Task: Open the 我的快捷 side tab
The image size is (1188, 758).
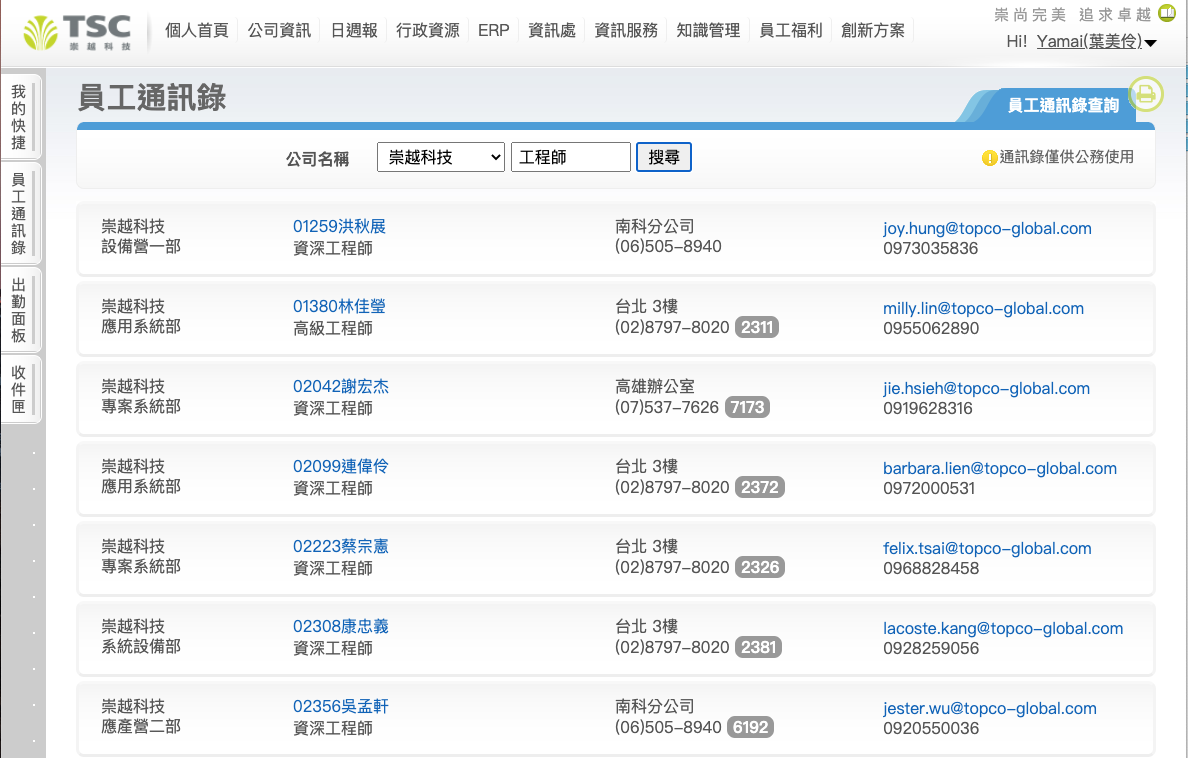Action: (19, 117)
